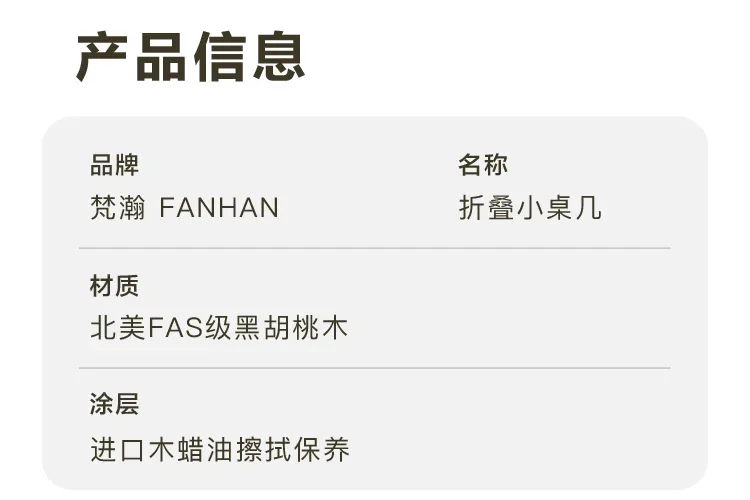This screenshot has width=750, height=500.
Task: Select 小桌几 in the product name
Action: pyautogui.click(x=559, y=208)
